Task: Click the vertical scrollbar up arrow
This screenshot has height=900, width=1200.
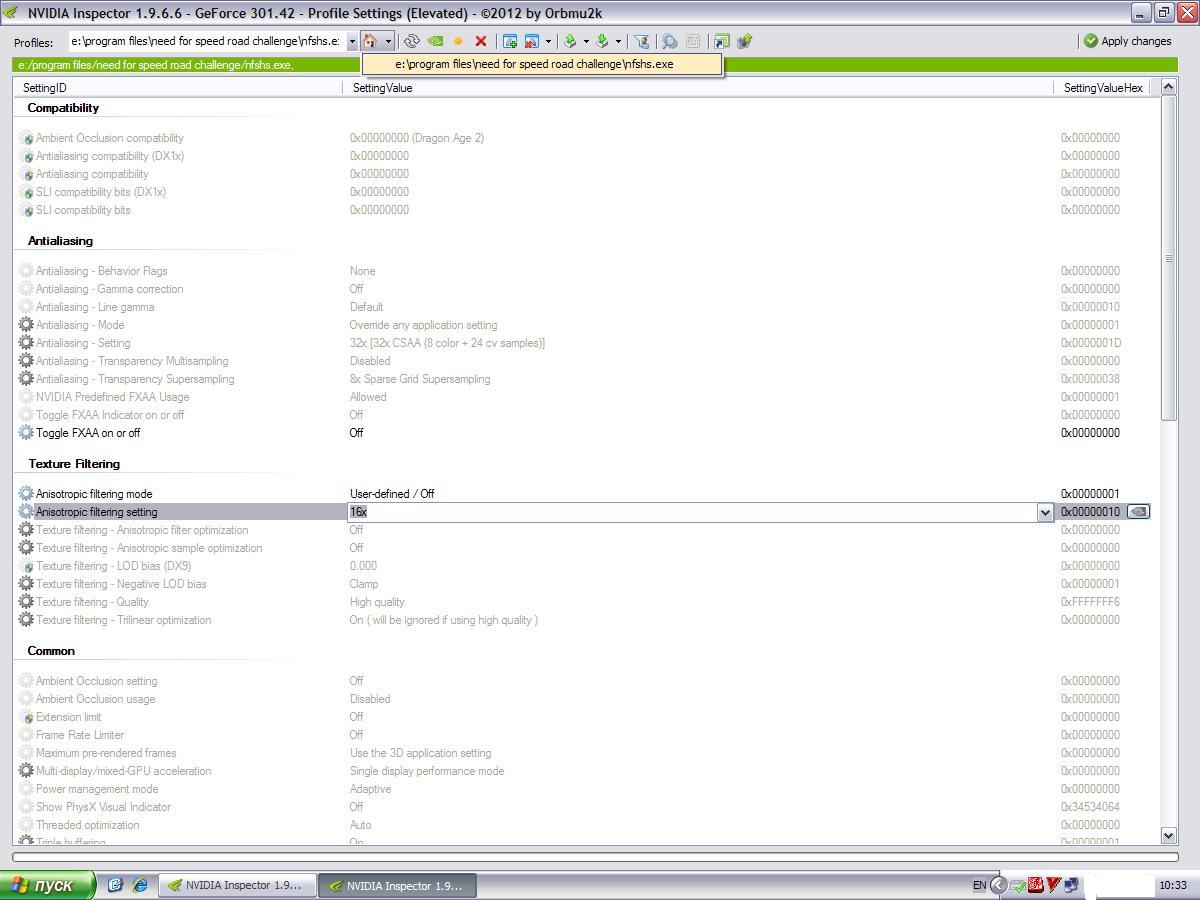Action: click(1169, 88)
